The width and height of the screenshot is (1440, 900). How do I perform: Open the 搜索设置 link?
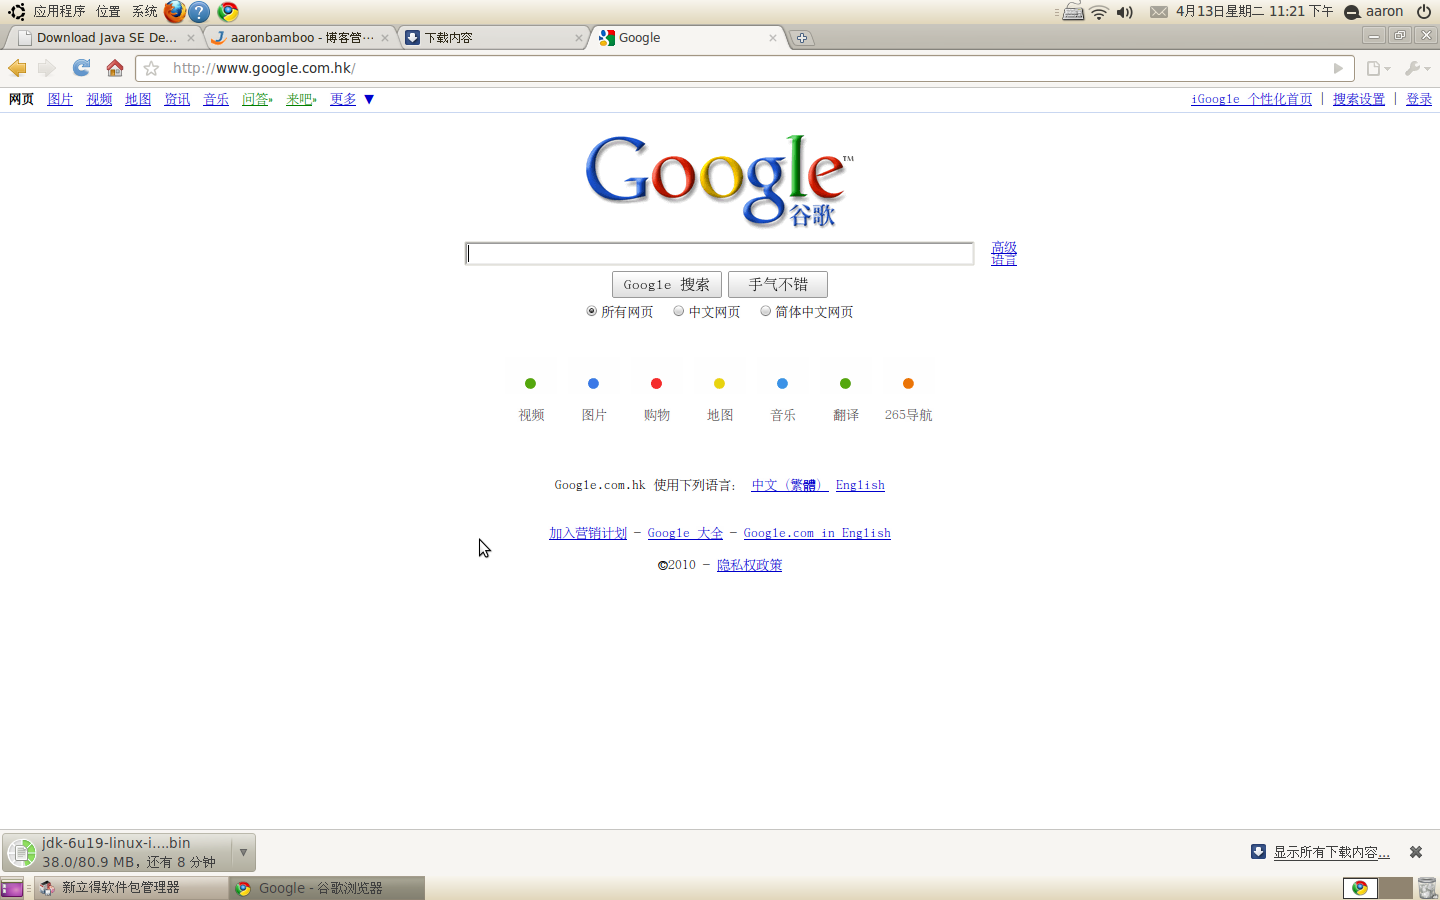(x=1359, y=99)
